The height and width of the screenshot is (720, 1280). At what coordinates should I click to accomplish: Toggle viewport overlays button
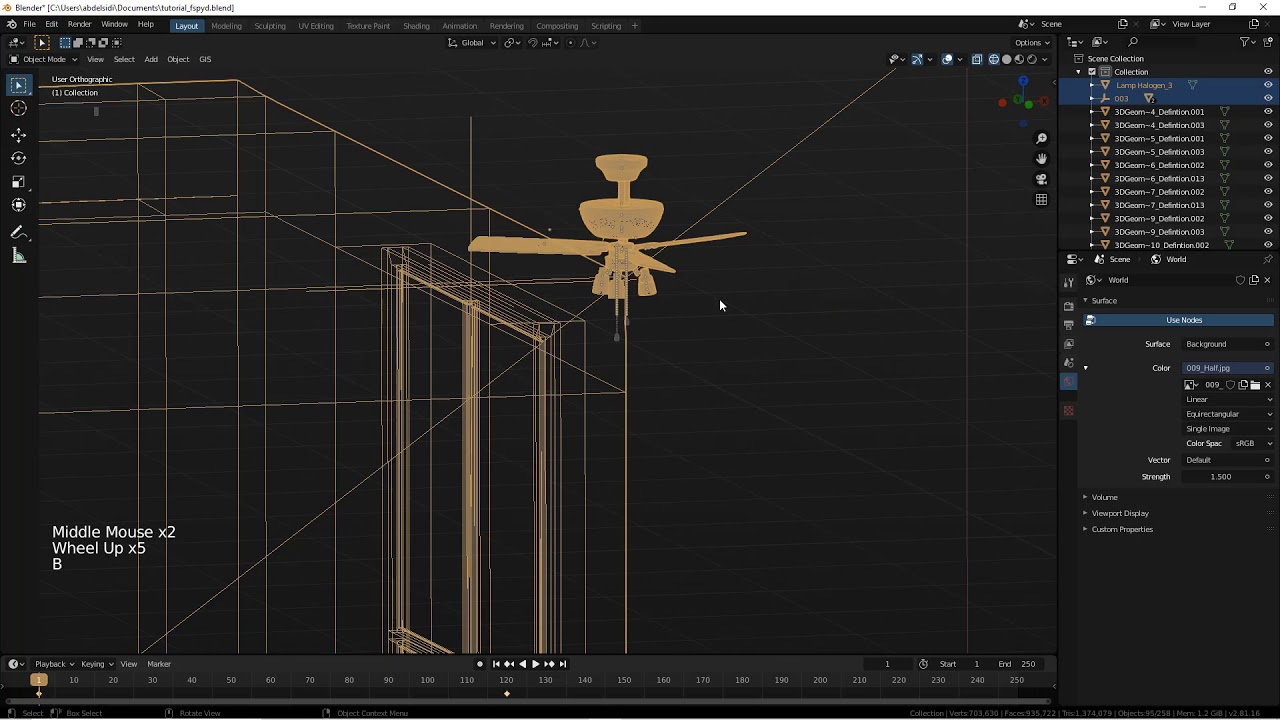pyautogui.click(x=947, y=59)
